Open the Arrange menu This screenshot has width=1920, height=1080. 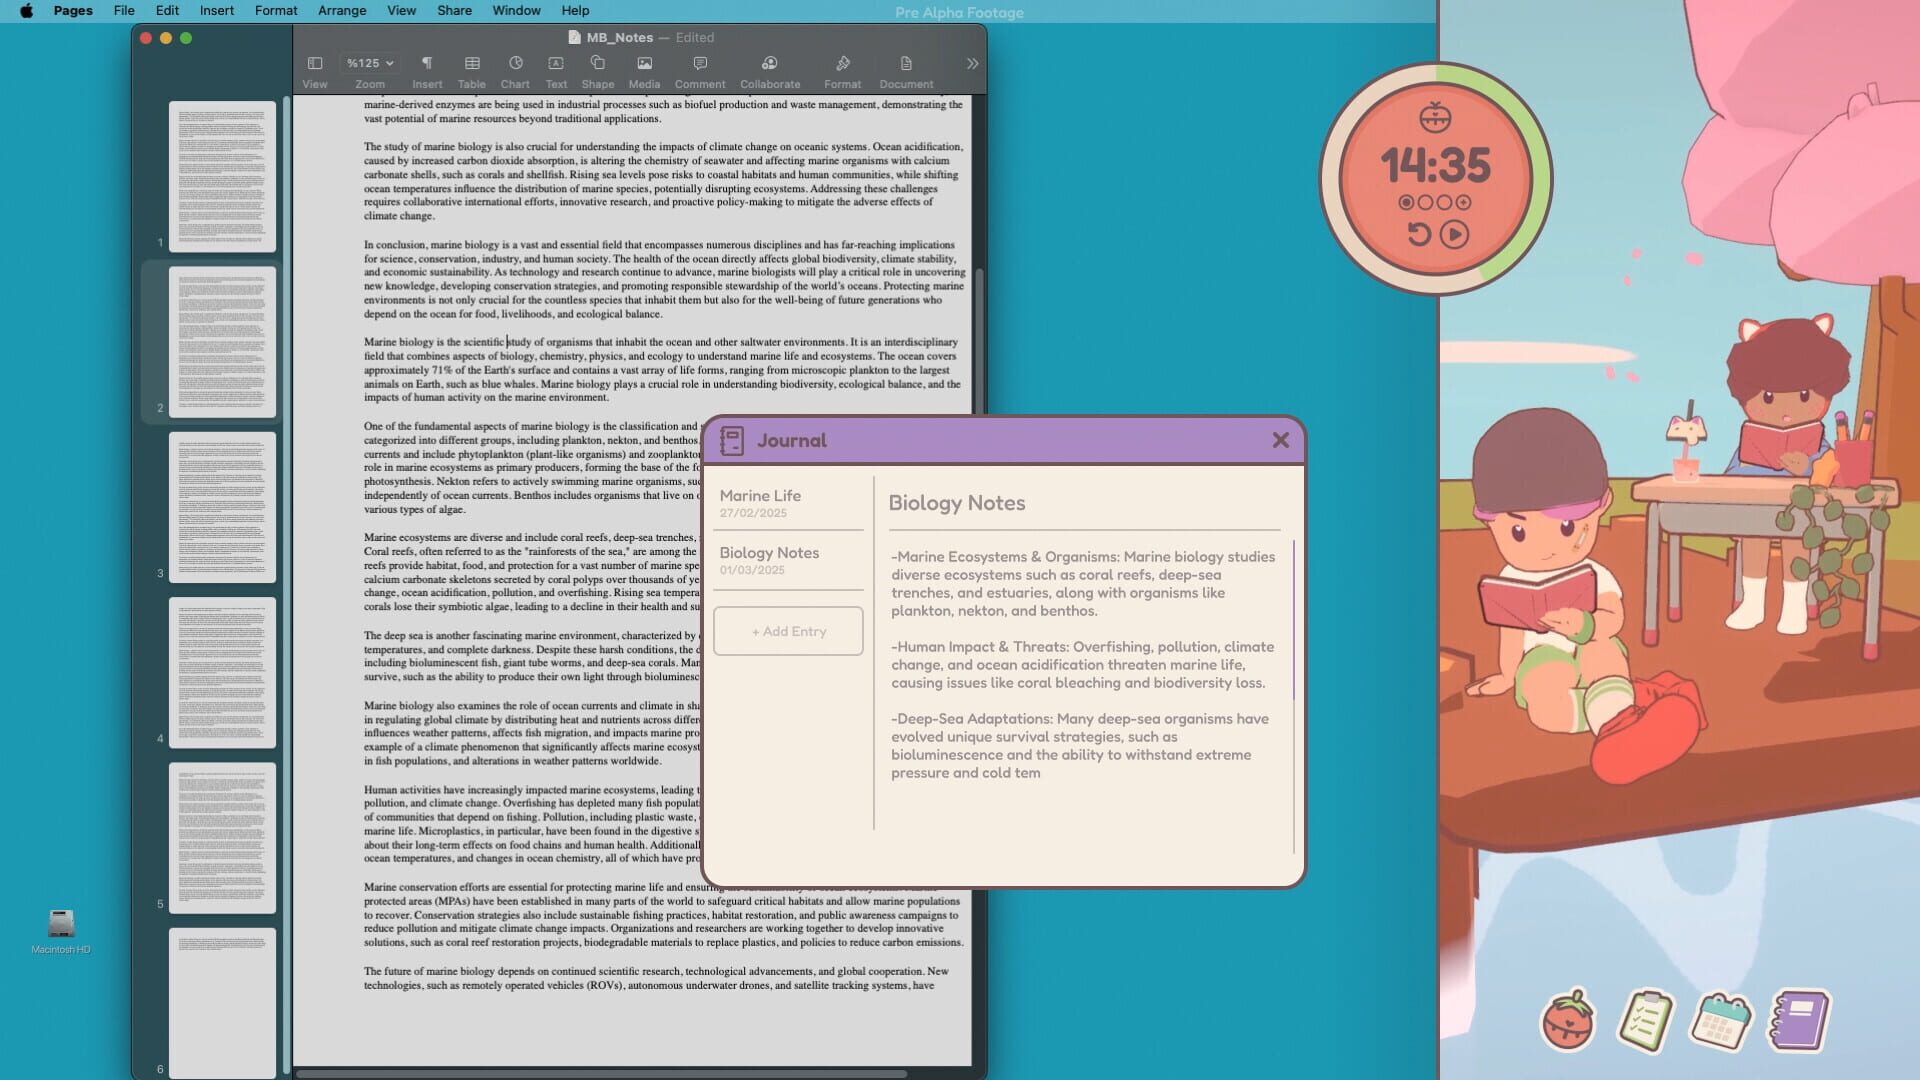(x=342, y=11)
